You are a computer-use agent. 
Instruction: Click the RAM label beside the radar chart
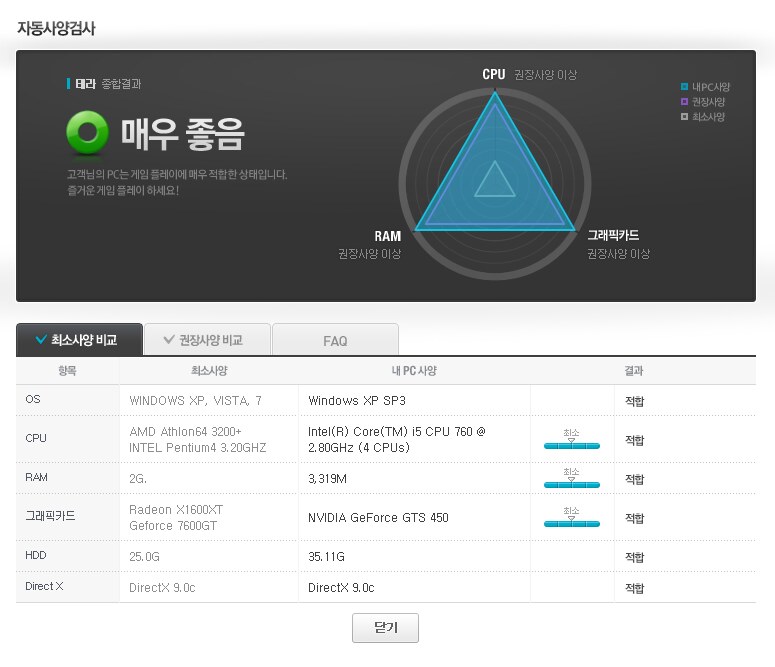387,236
